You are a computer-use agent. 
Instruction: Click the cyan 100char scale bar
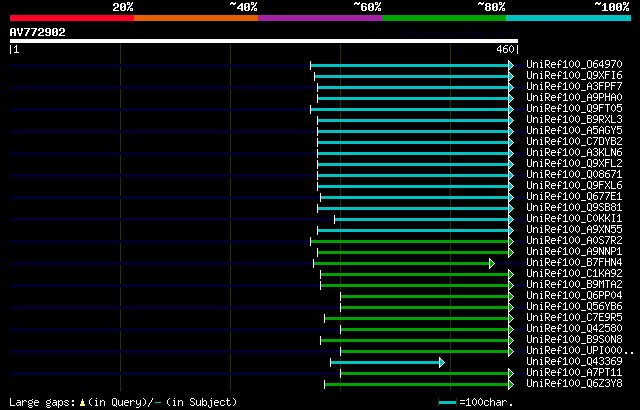pyautogui.click(x=448, y=403)
